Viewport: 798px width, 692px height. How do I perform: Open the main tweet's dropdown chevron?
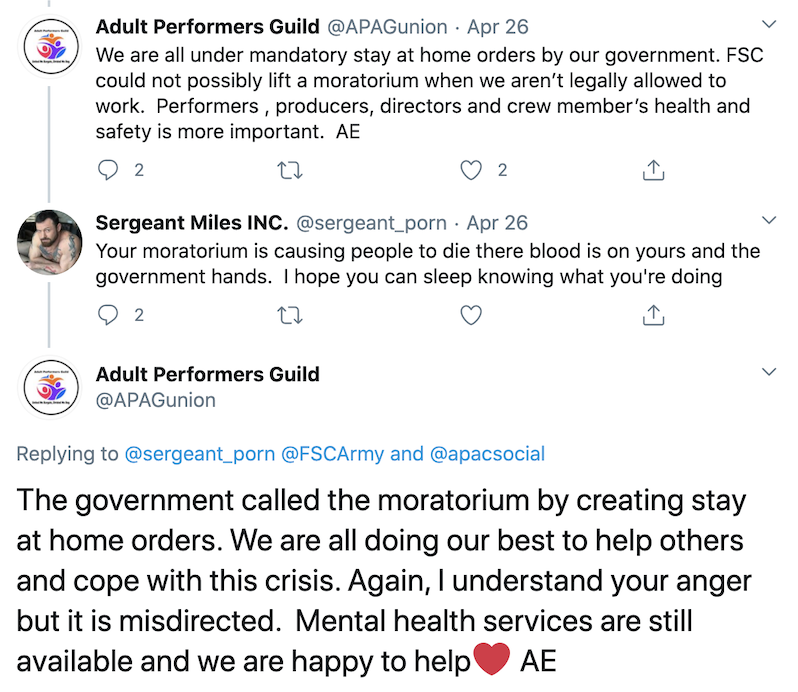click(769, 373)
